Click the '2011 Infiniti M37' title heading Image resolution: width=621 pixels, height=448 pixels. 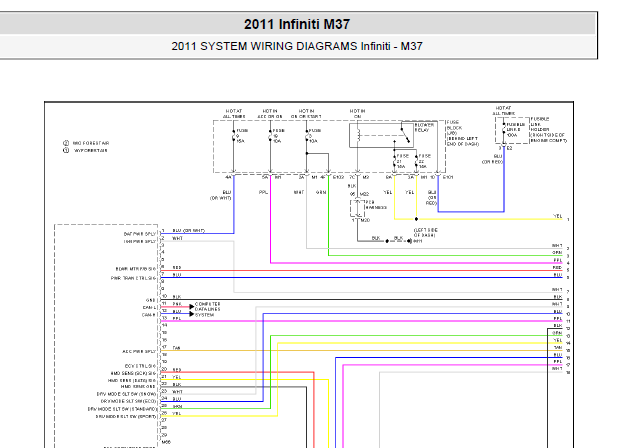(x=297, y=24)
